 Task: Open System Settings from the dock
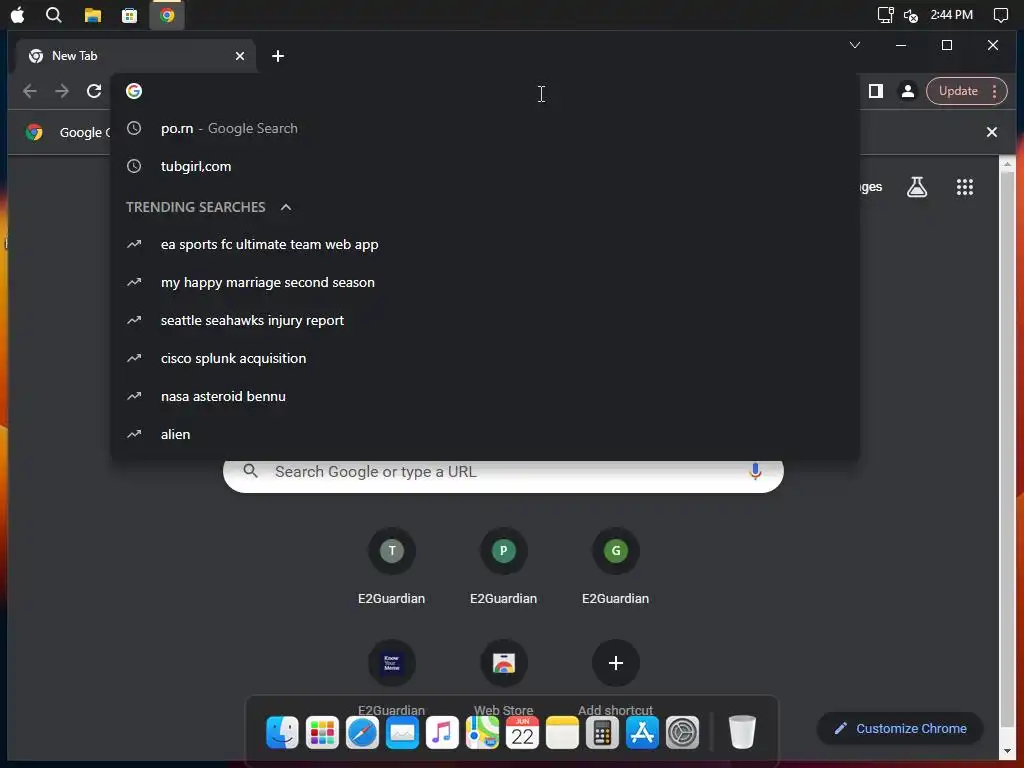tap(682, 733)
